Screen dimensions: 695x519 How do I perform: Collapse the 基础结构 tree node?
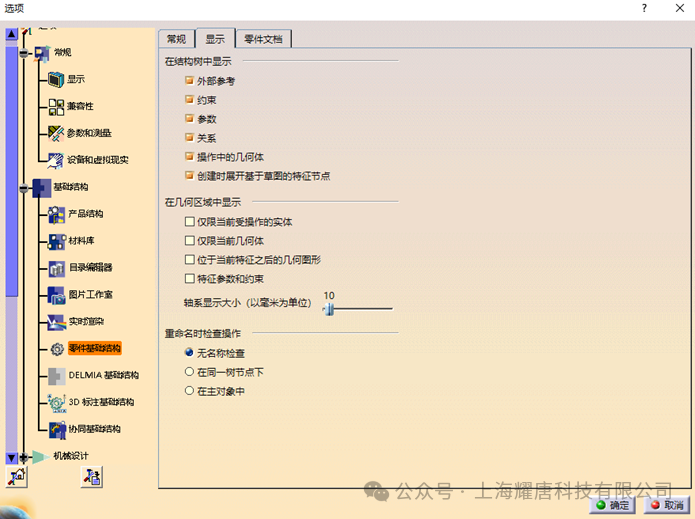24,187
